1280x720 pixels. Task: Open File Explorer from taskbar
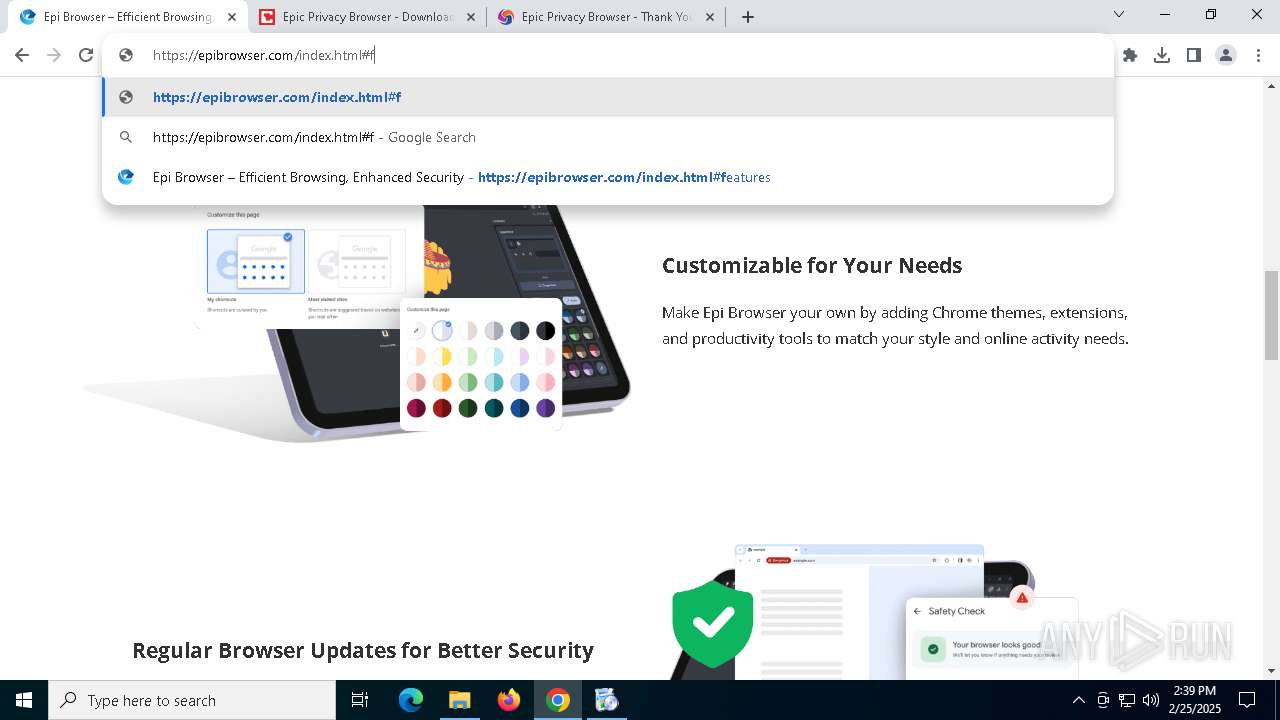coord(459,700)
